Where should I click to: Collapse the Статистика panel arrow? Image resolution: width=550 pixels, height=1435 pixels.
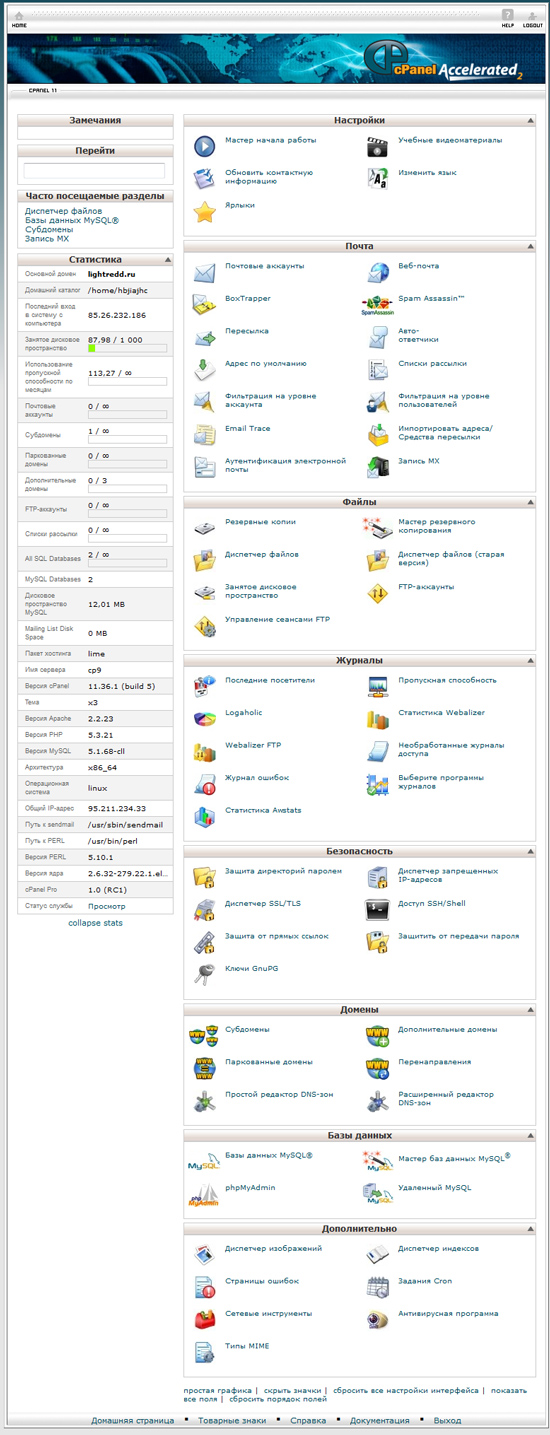tap(167, 259)
